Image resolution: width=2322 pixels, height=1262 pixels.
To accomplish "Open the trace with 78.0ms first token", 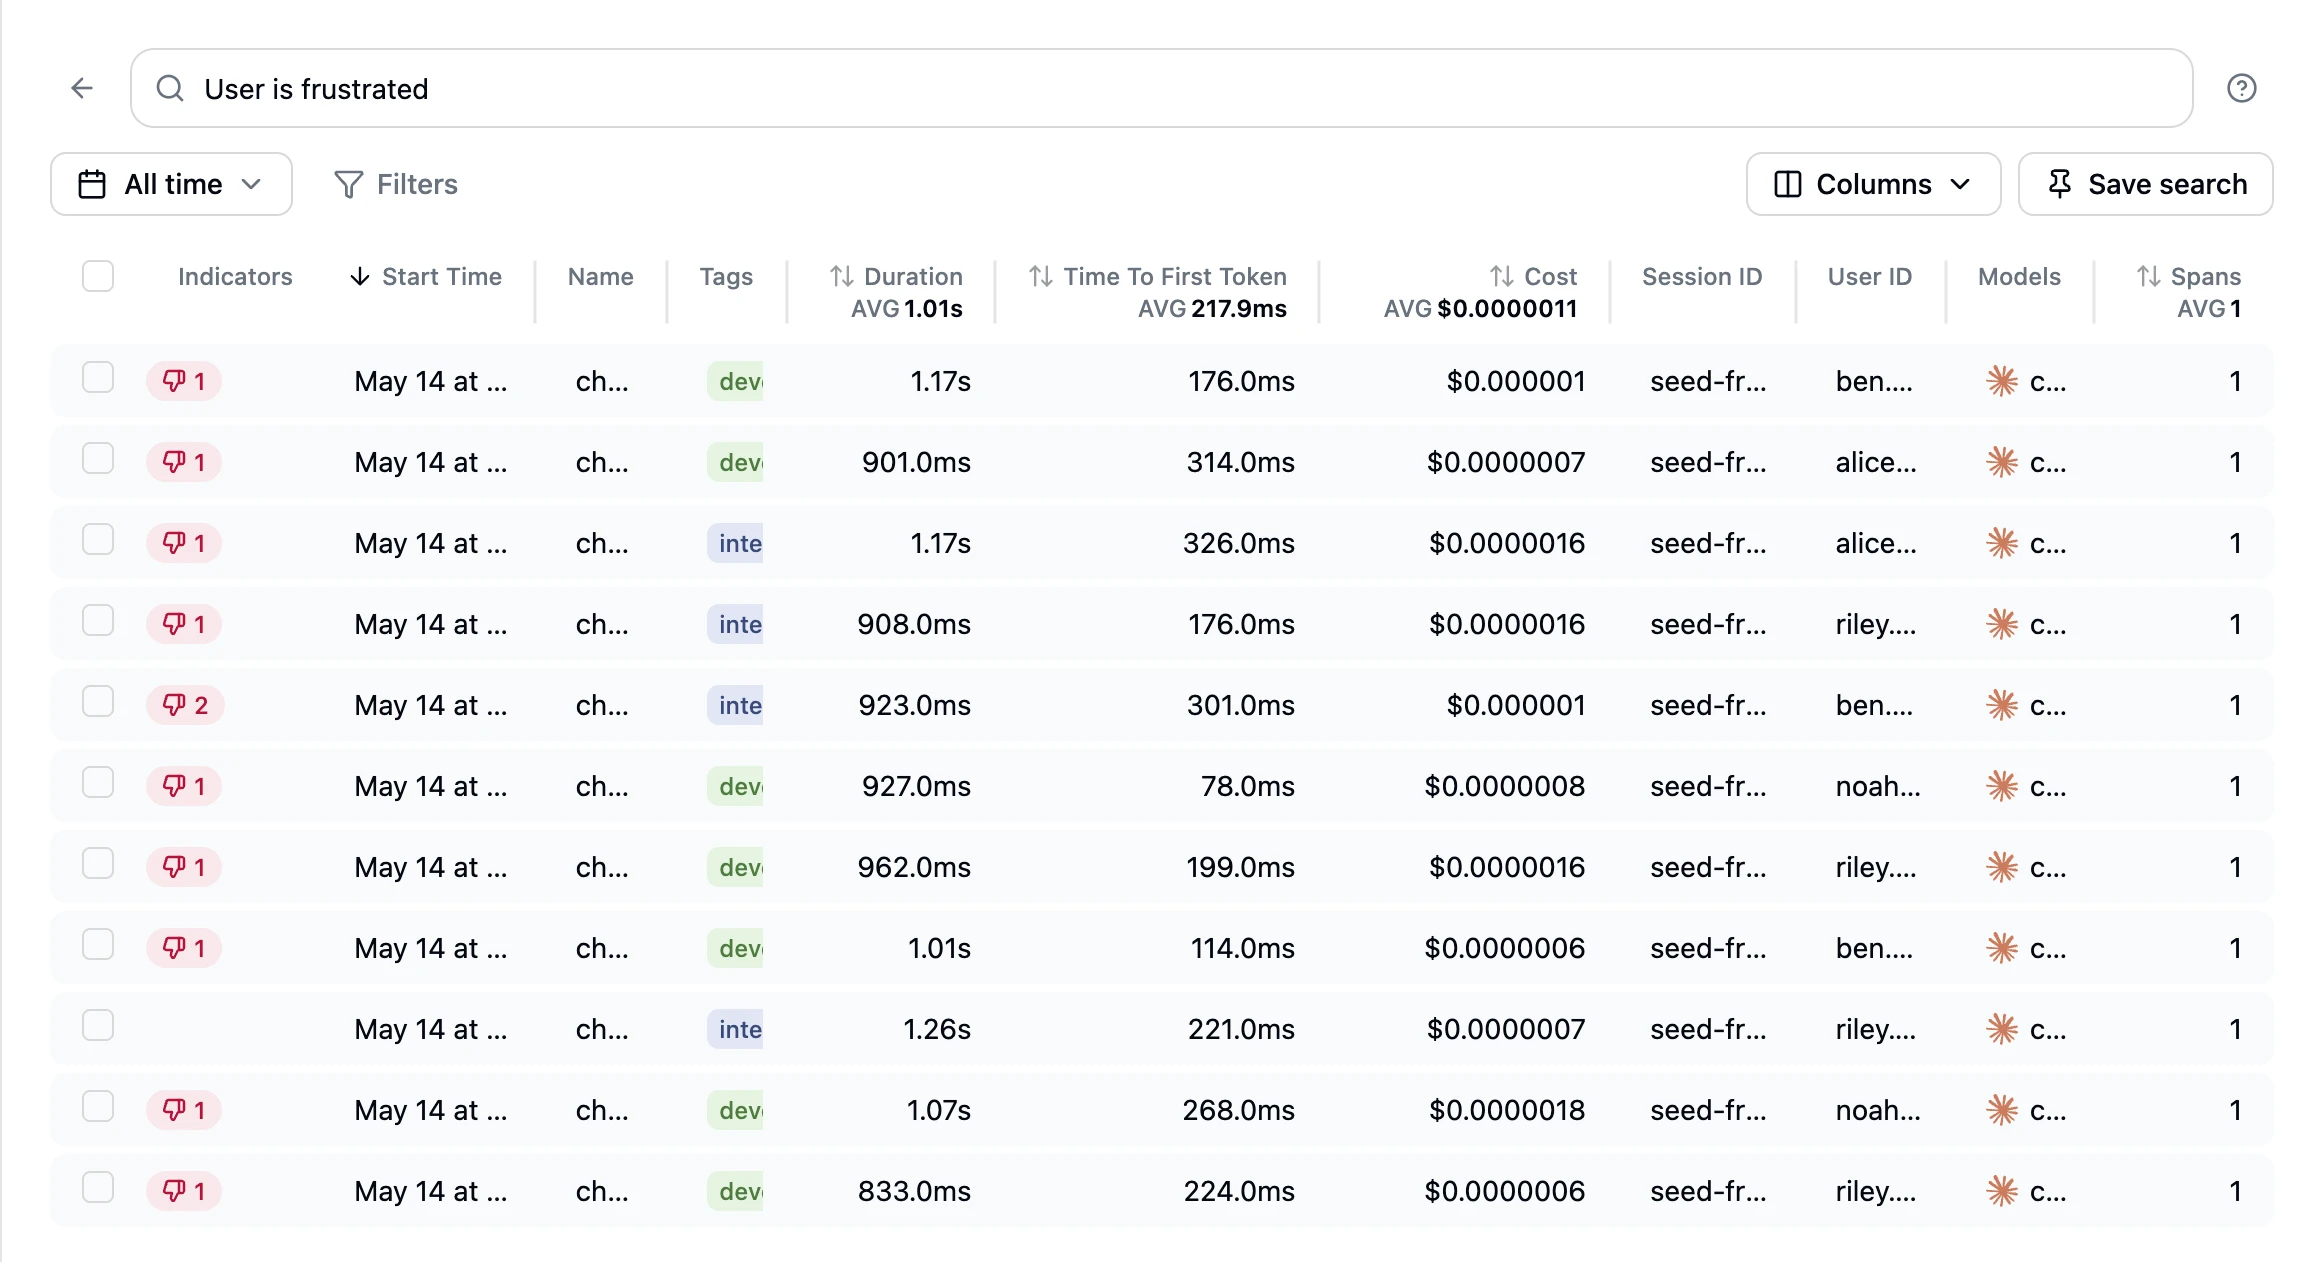I will [1161, 786].
